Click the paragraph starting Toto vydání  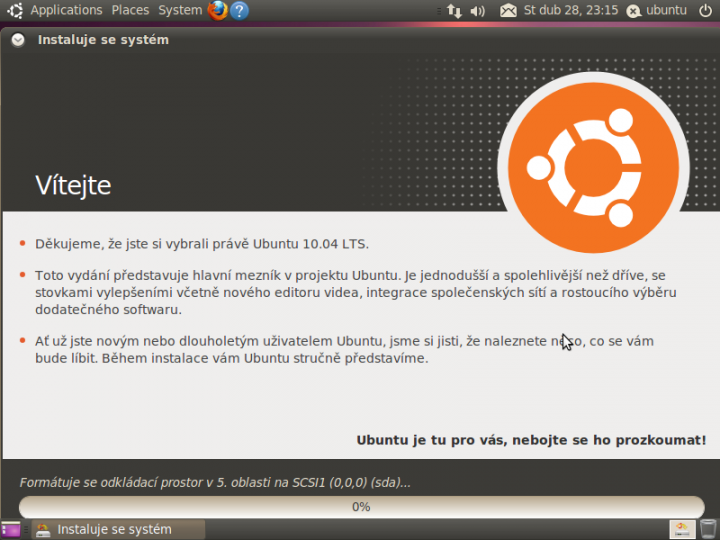[356, 292]
